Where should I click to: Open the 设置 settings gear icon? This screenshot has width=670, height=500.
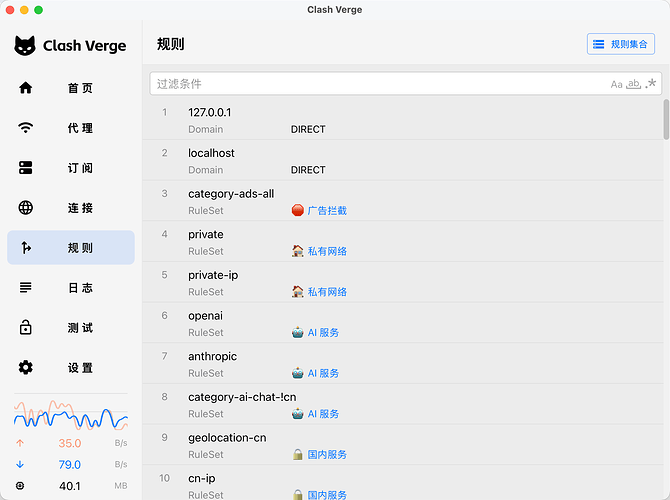(26, 367)
